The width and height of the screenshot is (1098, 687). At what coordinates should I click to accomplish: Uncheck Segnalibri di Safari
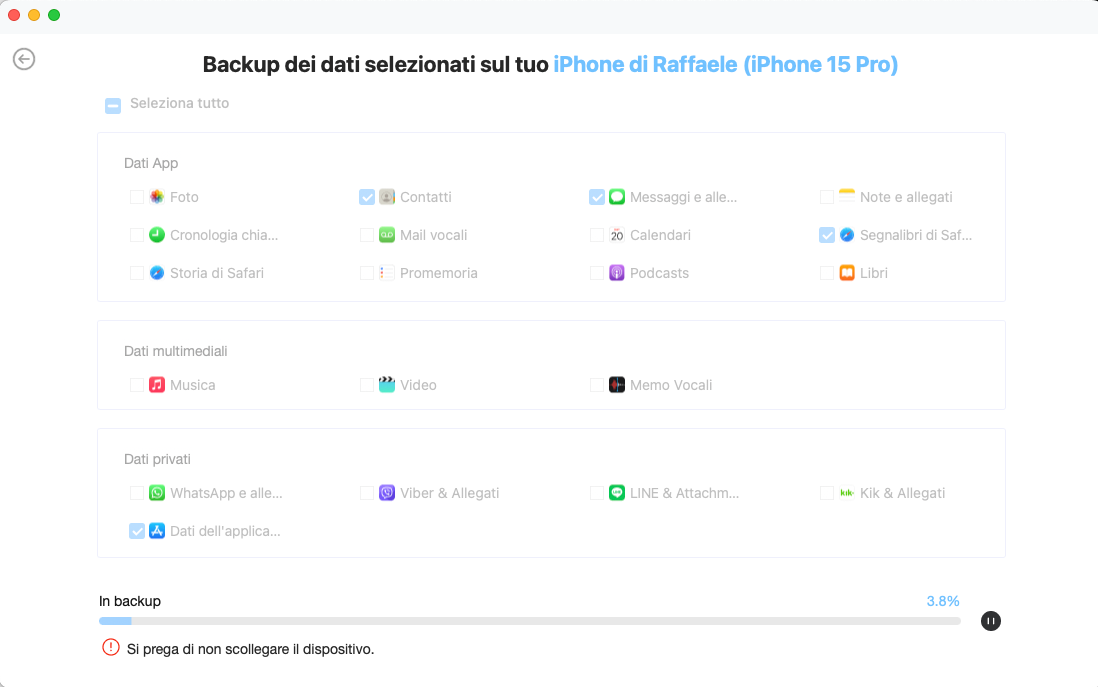click(826, 235)
